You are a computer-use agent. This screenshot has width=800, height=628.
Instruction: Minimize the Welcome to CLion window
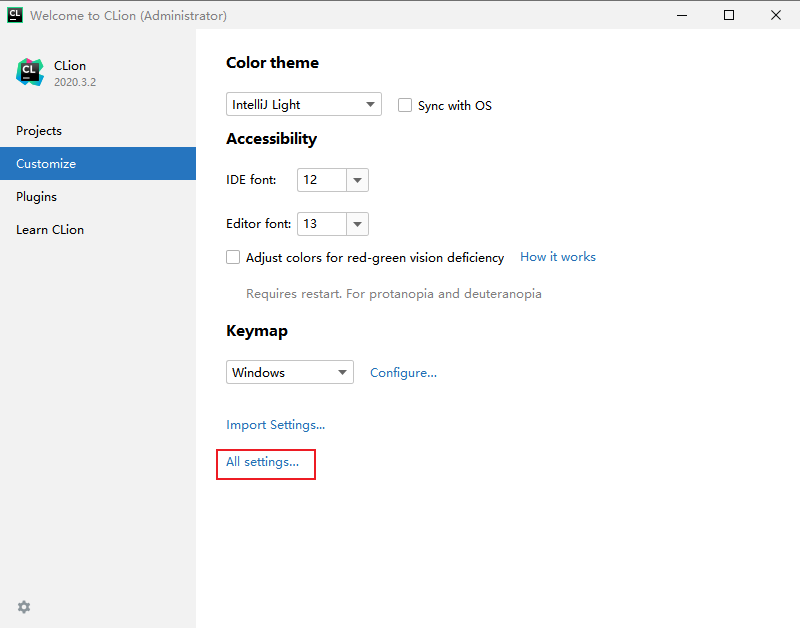pyautogui.click(x=682, y=15)
